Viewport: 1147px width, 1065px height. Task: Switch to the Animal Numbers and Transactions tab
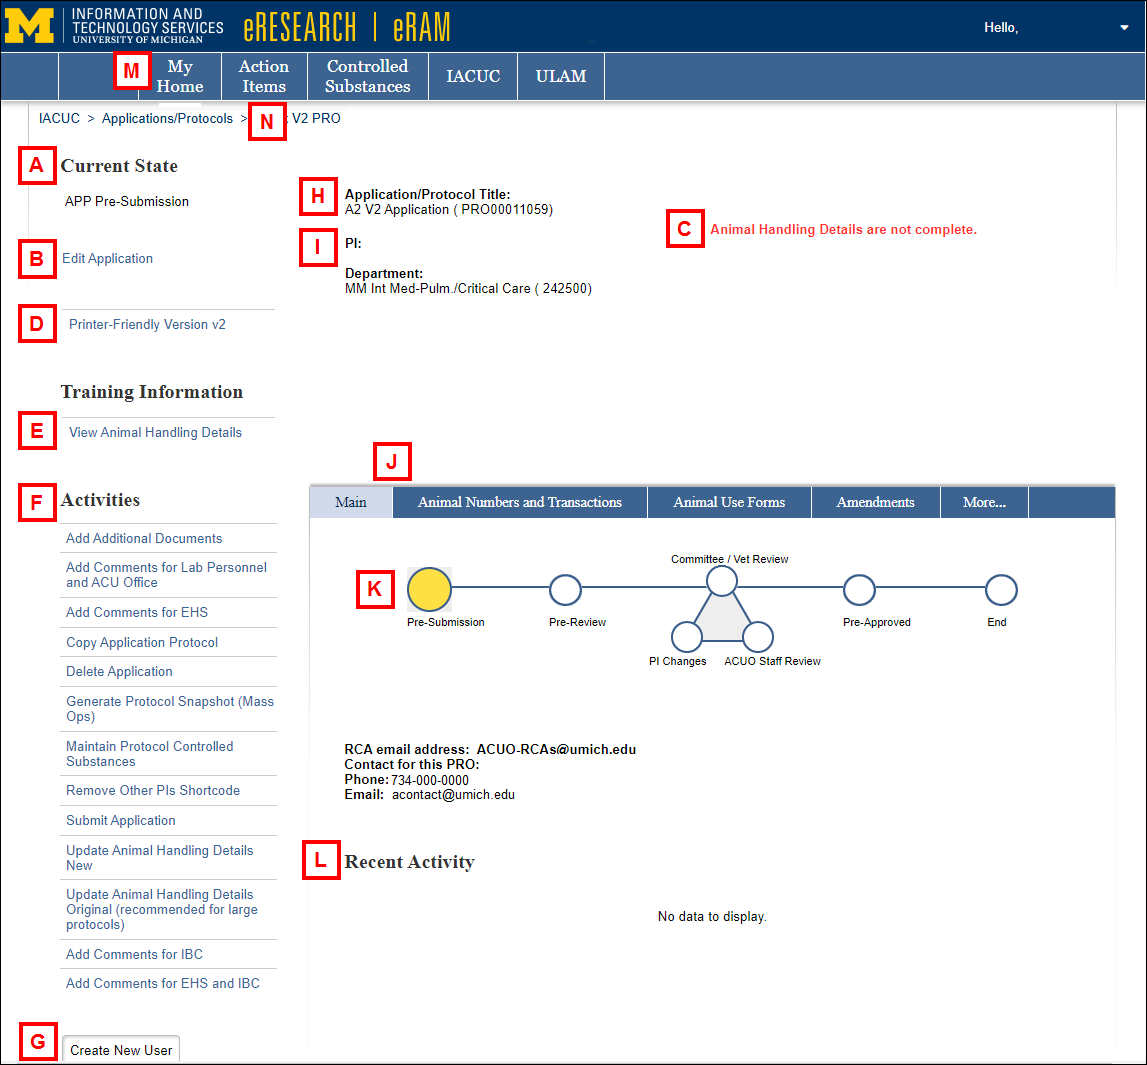pyautogui.click(x=519, y=501)
